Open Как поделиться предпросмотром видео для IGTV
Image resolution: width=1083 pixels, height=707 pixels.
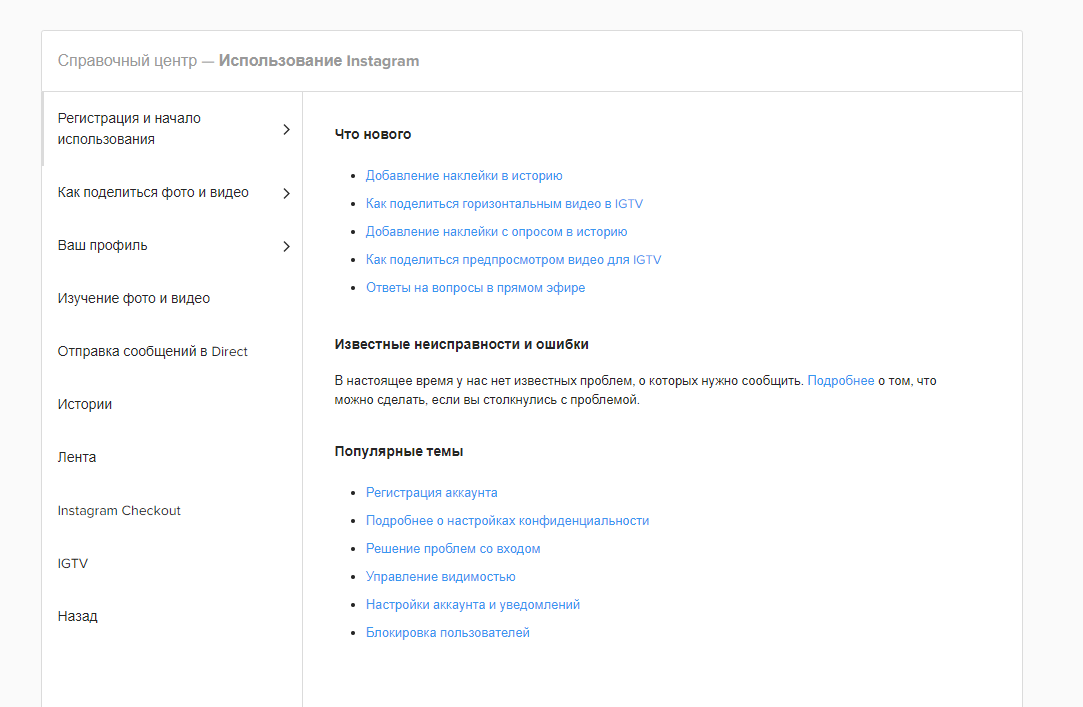513,260
